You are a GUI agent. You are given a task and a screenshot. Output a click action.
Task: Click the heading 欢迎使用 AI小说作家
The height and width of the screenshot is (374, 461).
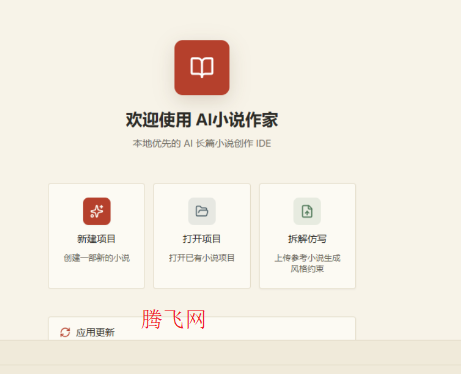coord(202,120)
